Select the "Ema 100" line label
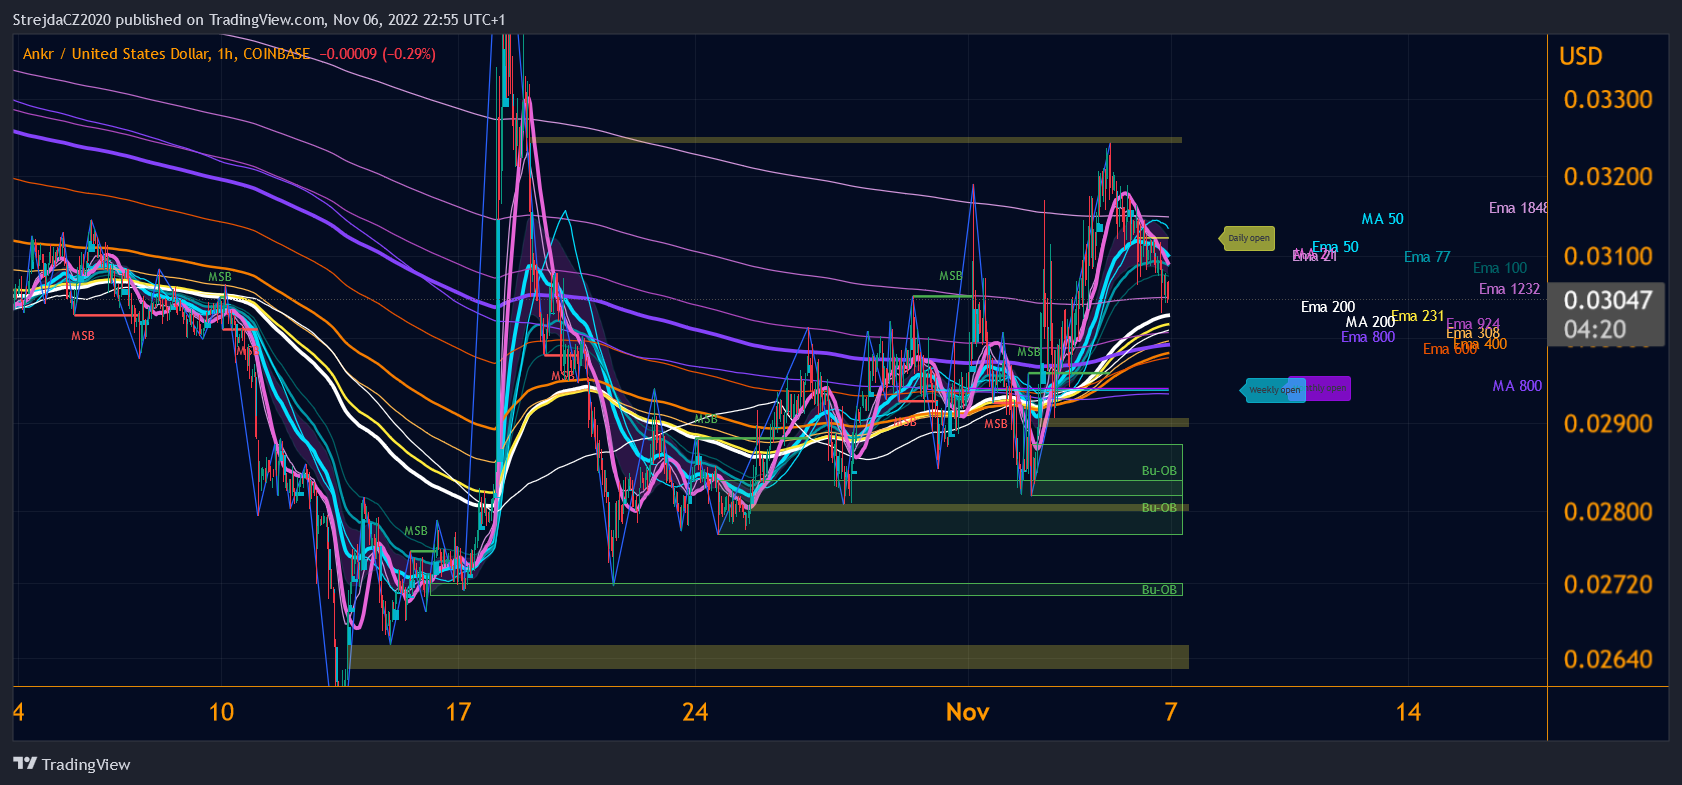This screenshot has width=1682, height=785. [1500, 268]
